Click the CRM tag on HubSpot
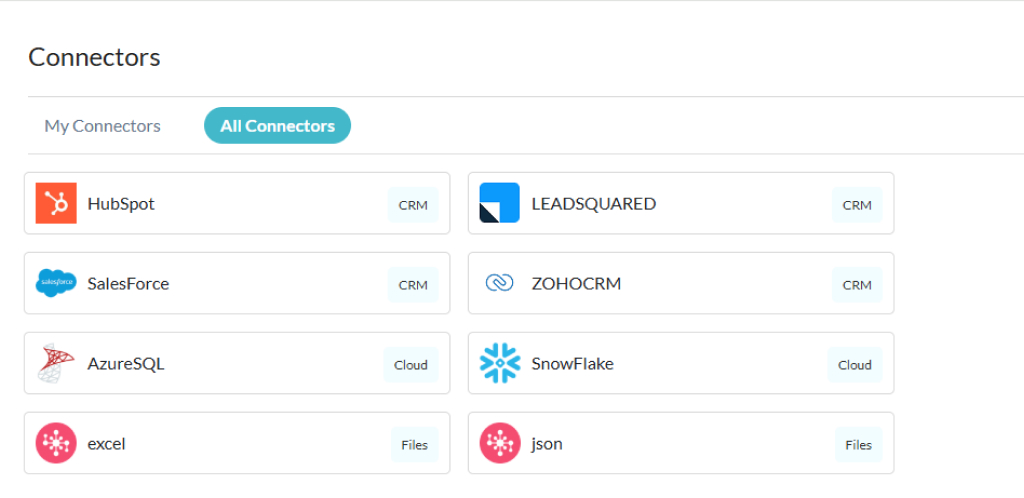1024x498 pixels. tap(413, 205)
